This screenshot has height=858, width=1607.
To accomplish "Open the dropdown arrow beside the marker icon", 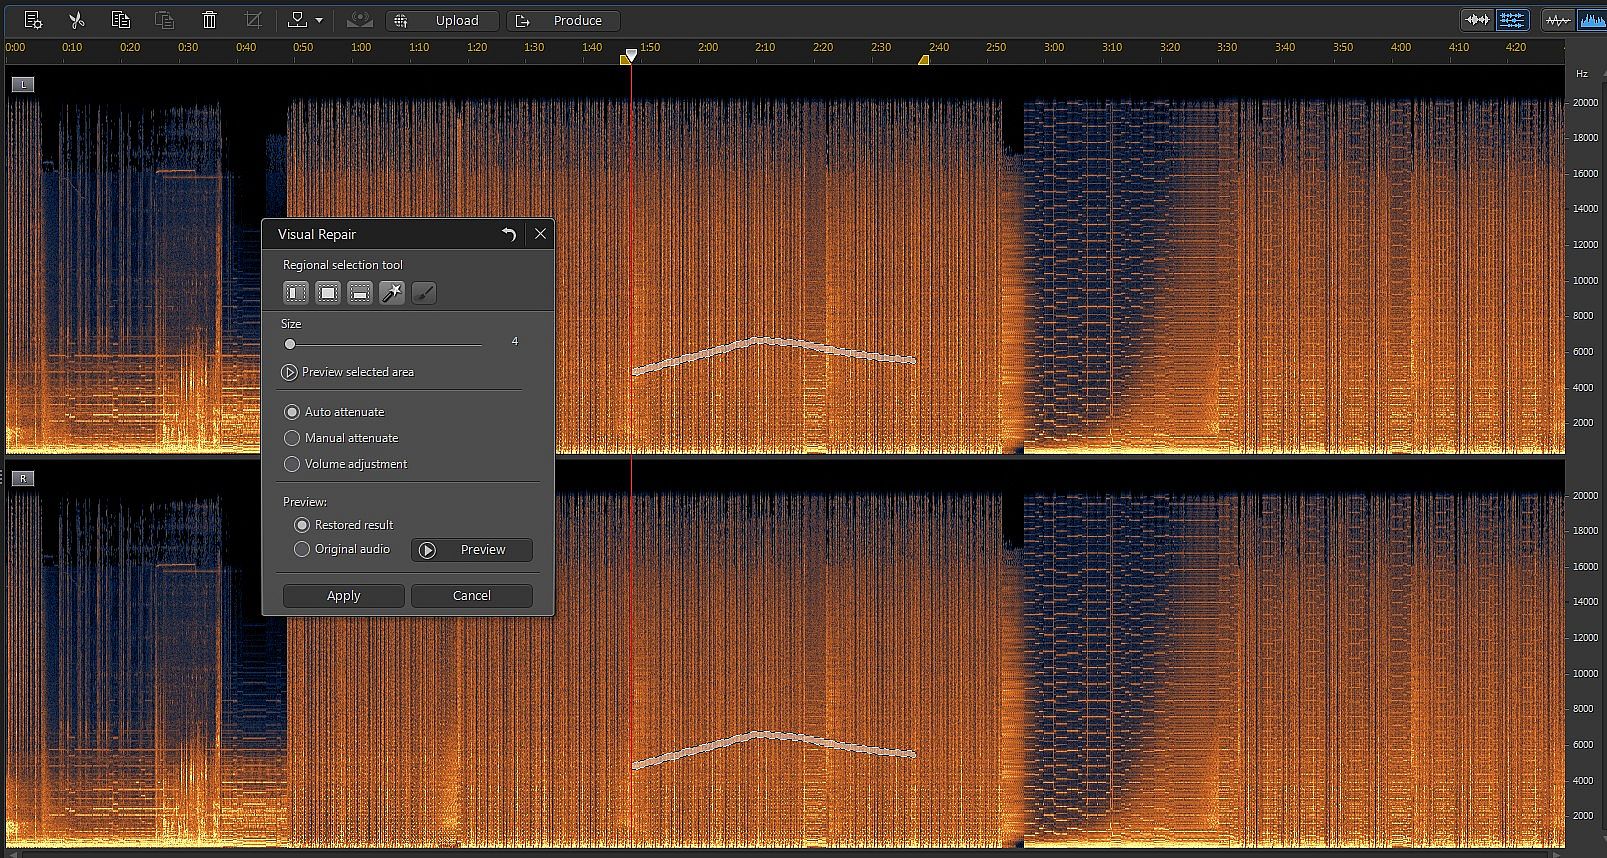I will click(319, 20).
